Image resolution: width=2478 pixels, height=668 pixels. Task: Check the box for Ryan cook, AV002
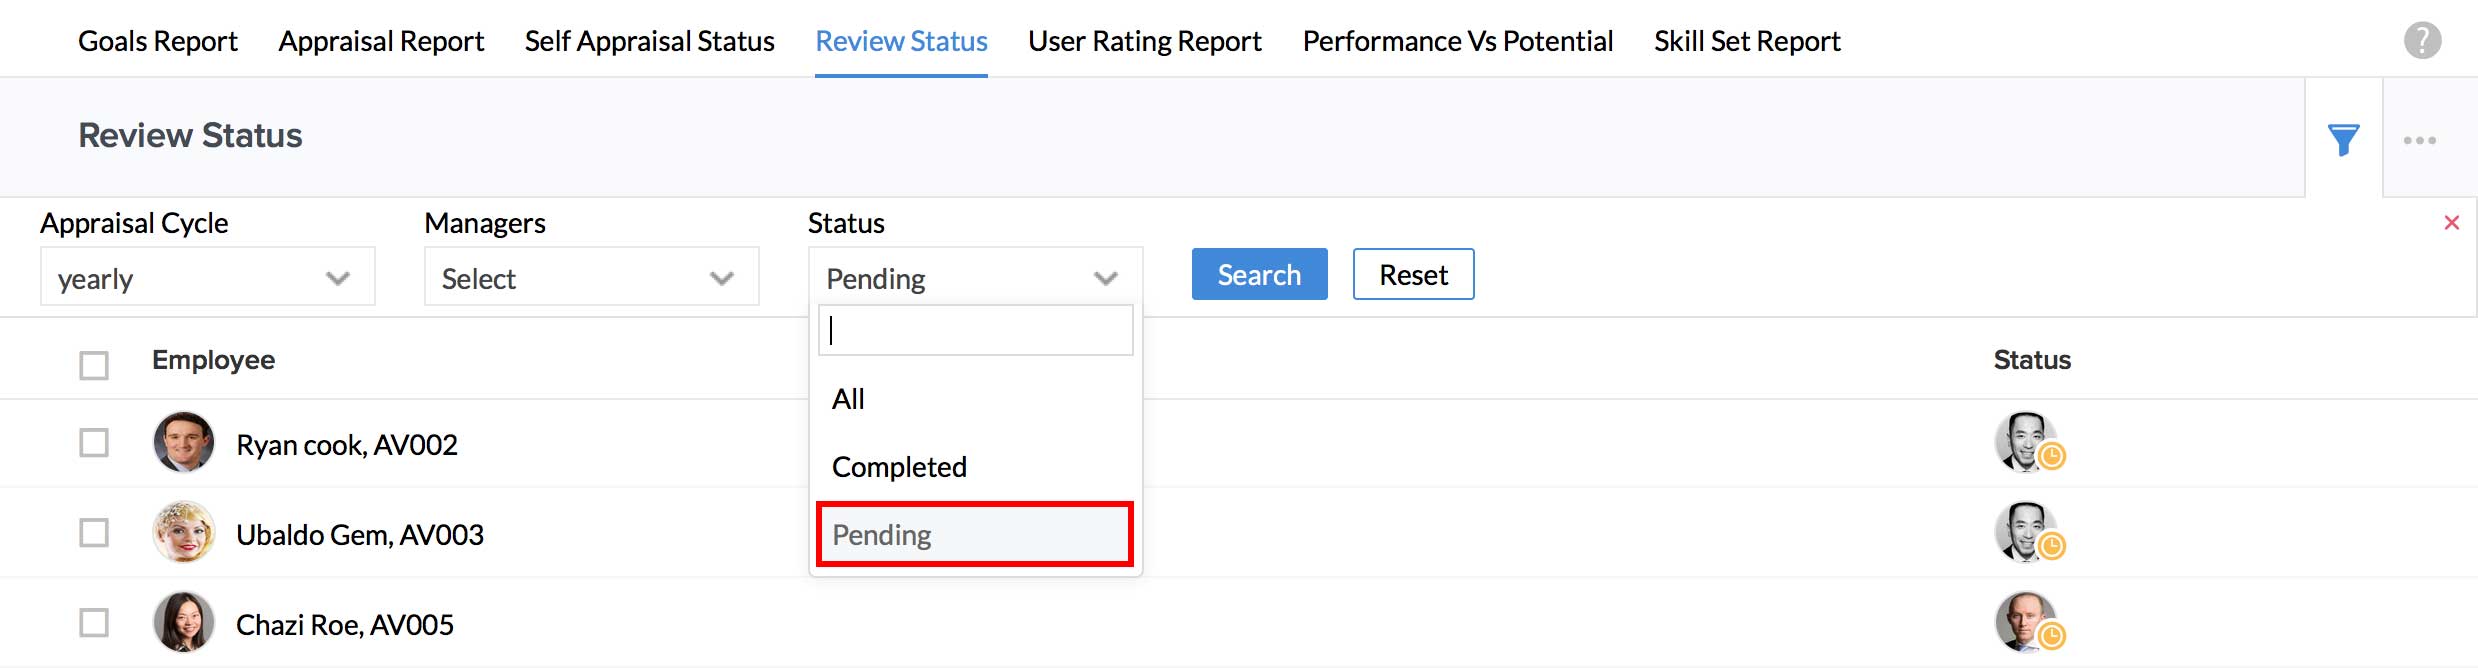click(x=94, y=443)
